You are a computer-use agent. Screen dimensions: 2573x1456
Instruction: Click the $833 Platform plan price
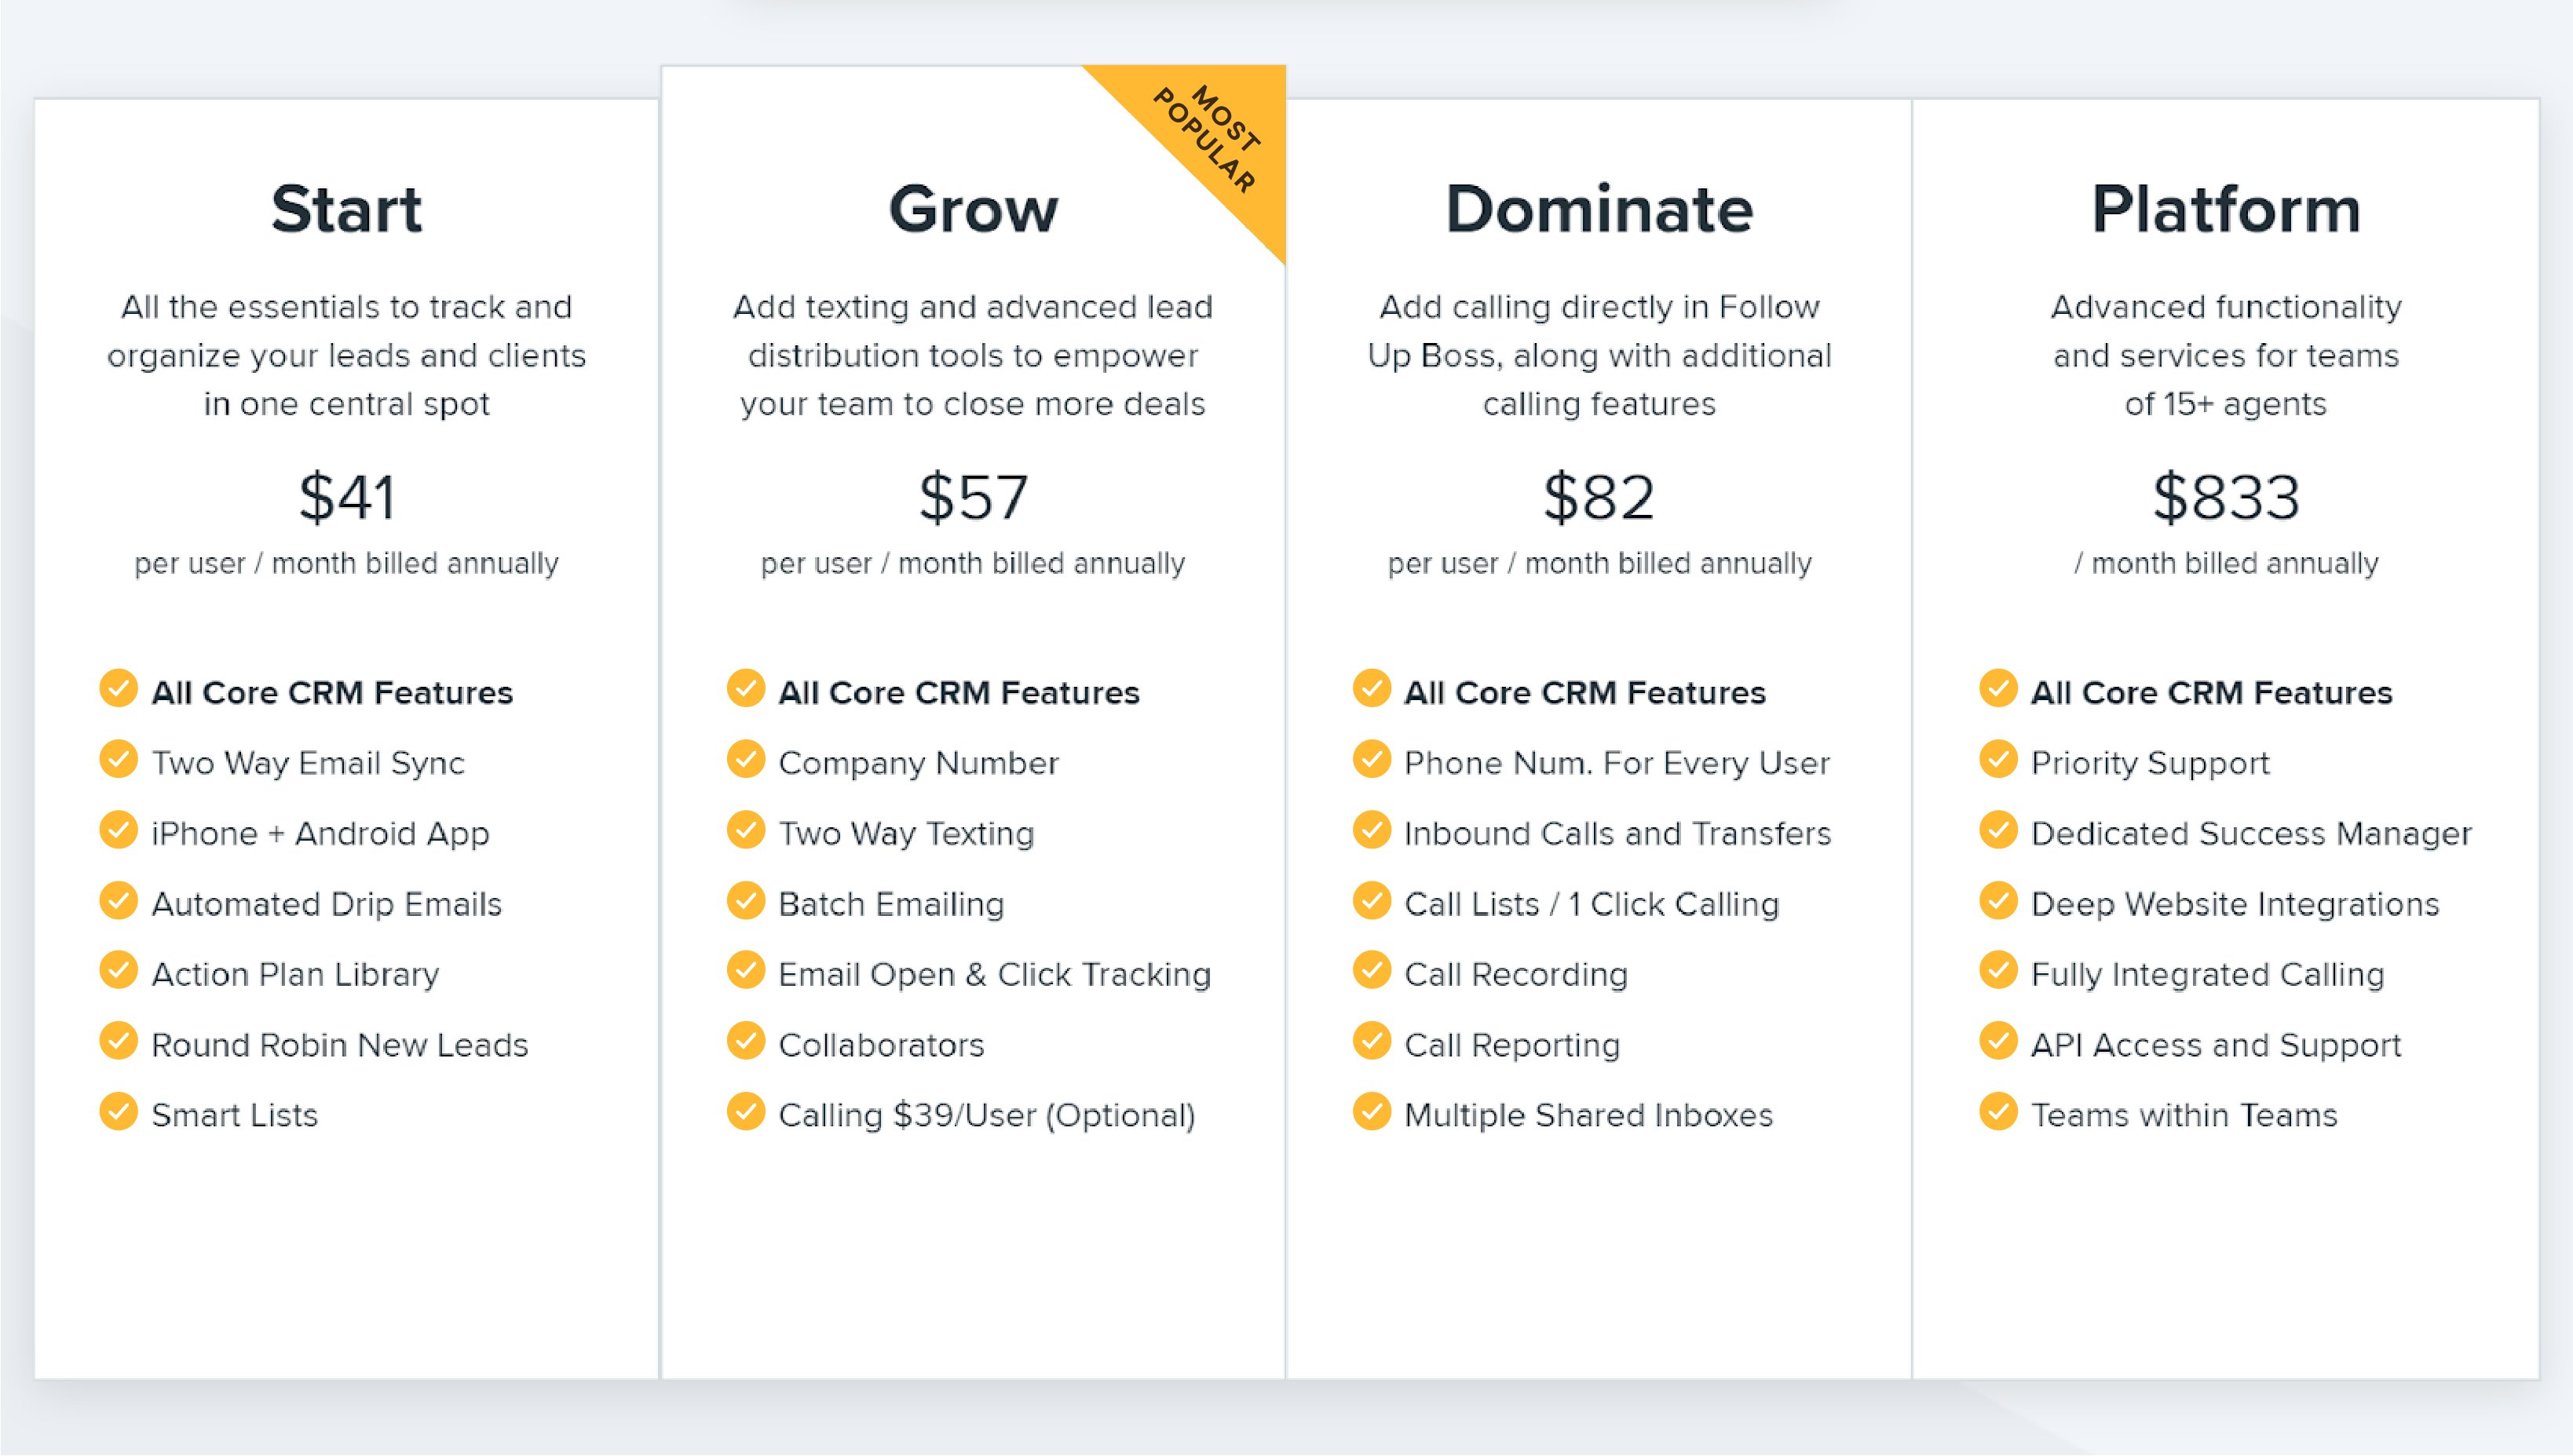pyautogui.click(x=2226, y=497)
